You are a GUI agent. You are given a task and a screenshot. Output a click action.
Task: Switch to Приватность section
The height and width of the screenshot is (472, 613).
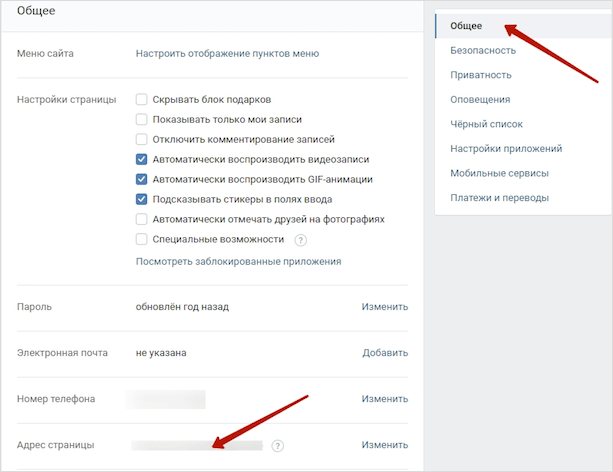[480, 75]
